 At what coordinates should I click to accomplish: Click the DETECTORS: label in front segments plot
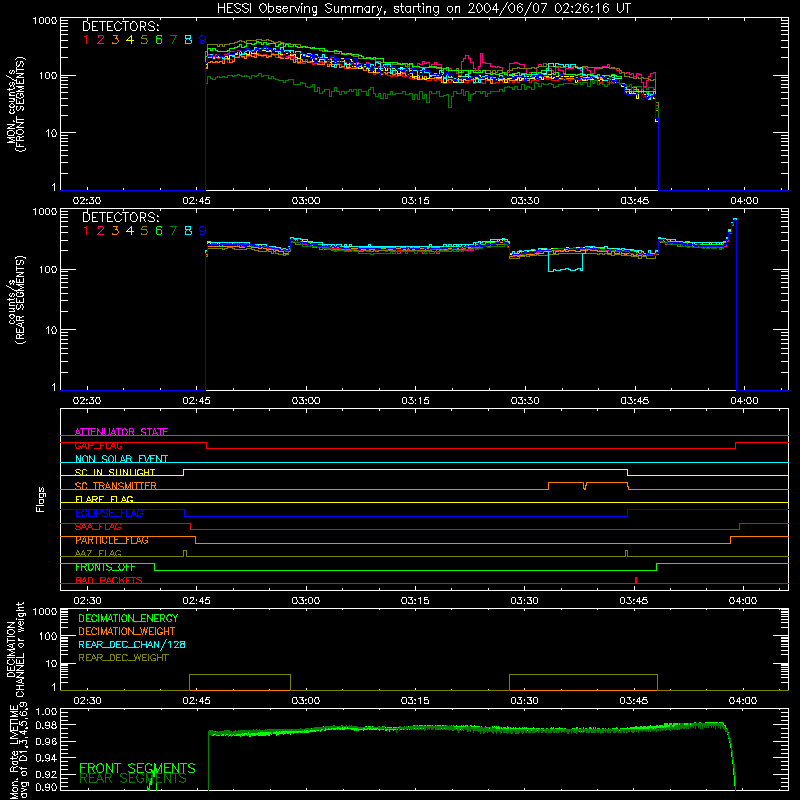click(120, 26)
